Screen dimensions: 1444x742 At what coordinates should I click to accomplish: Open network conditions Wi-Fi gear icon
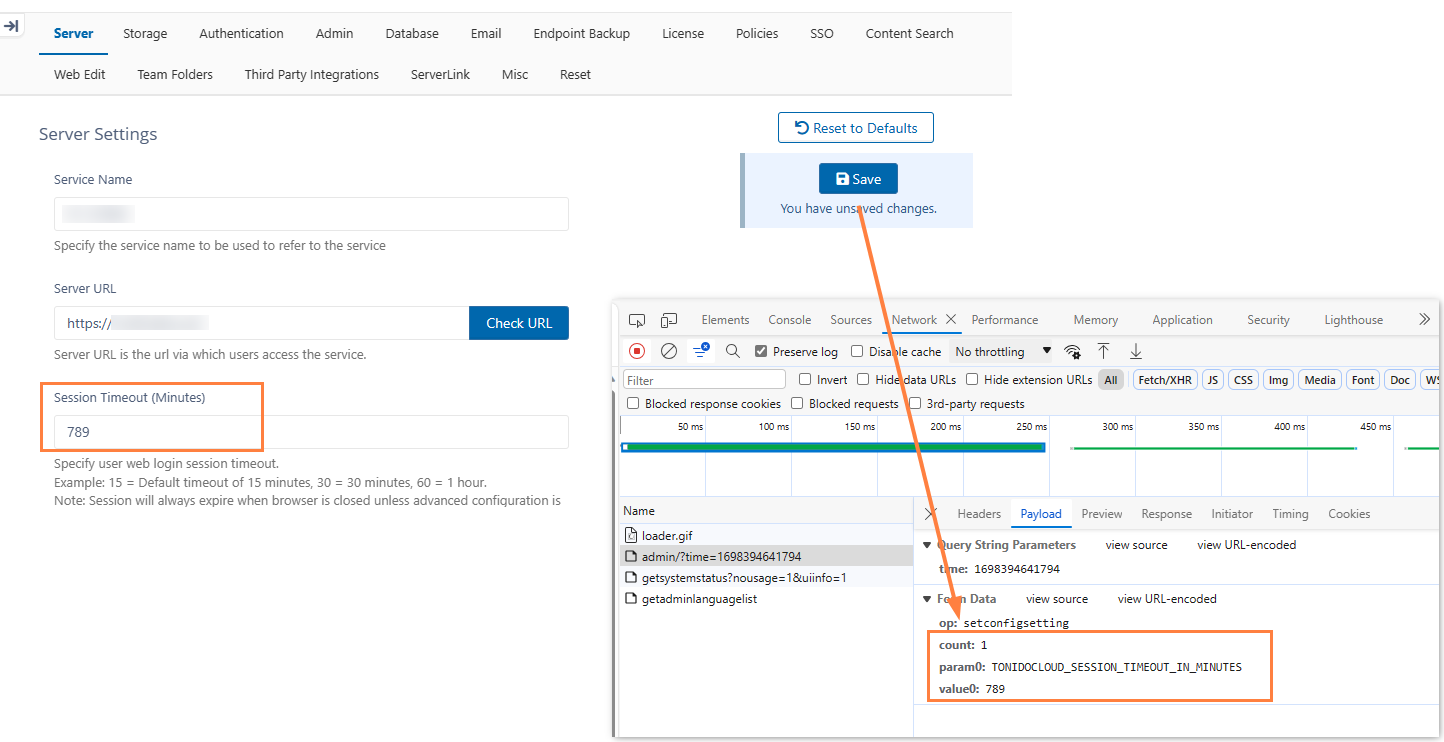click(1073, 351)
